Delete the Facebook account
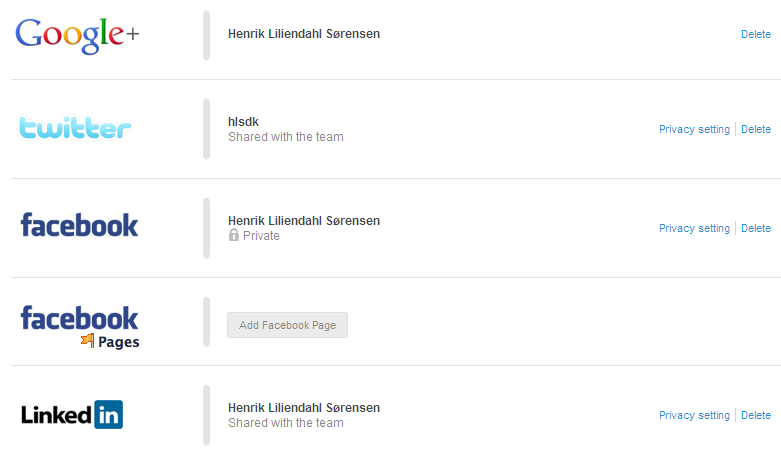The height and width of the screenshot is (453, 781). [755, 228]
